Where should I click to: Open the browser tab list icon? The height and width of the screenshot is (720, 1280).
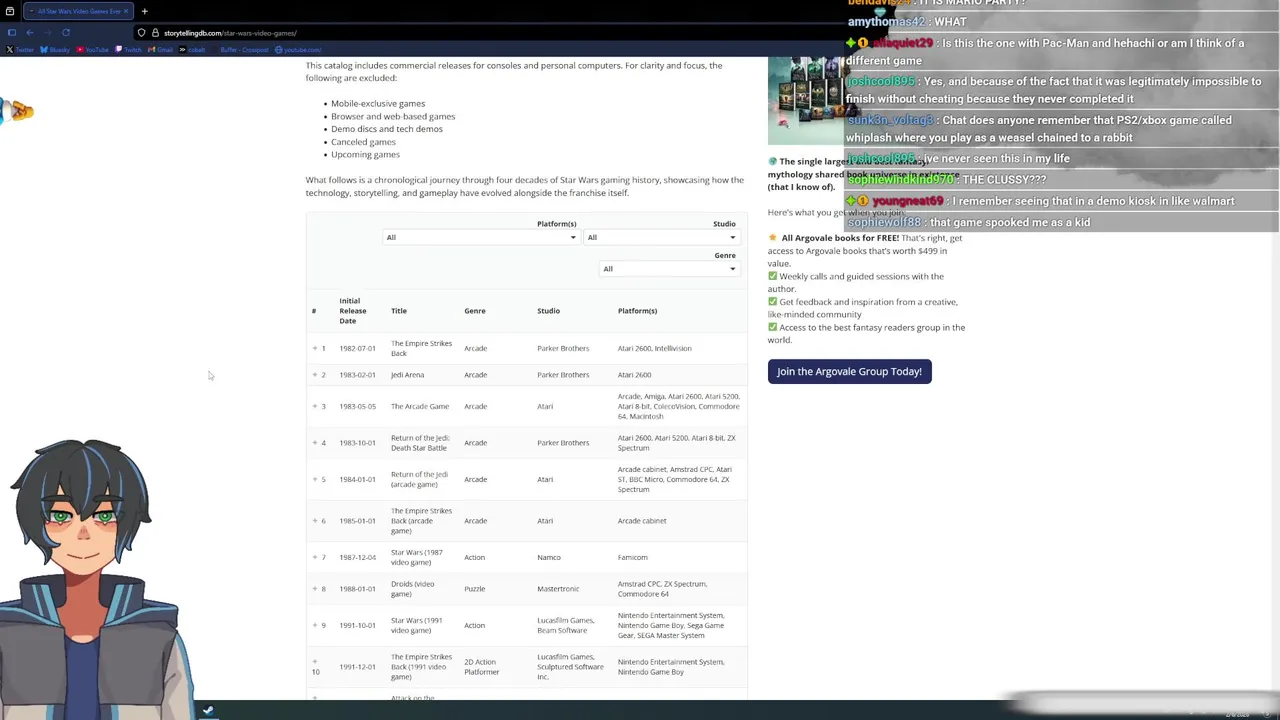10,11
